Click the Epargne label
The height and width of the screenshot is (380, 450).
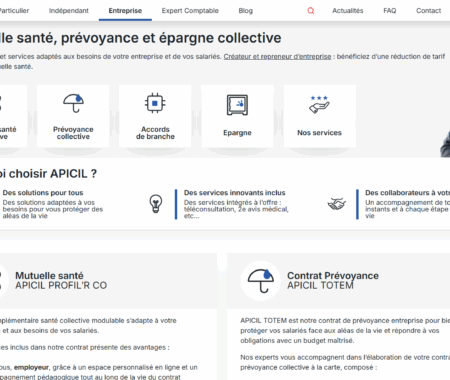tap(237, 133)
